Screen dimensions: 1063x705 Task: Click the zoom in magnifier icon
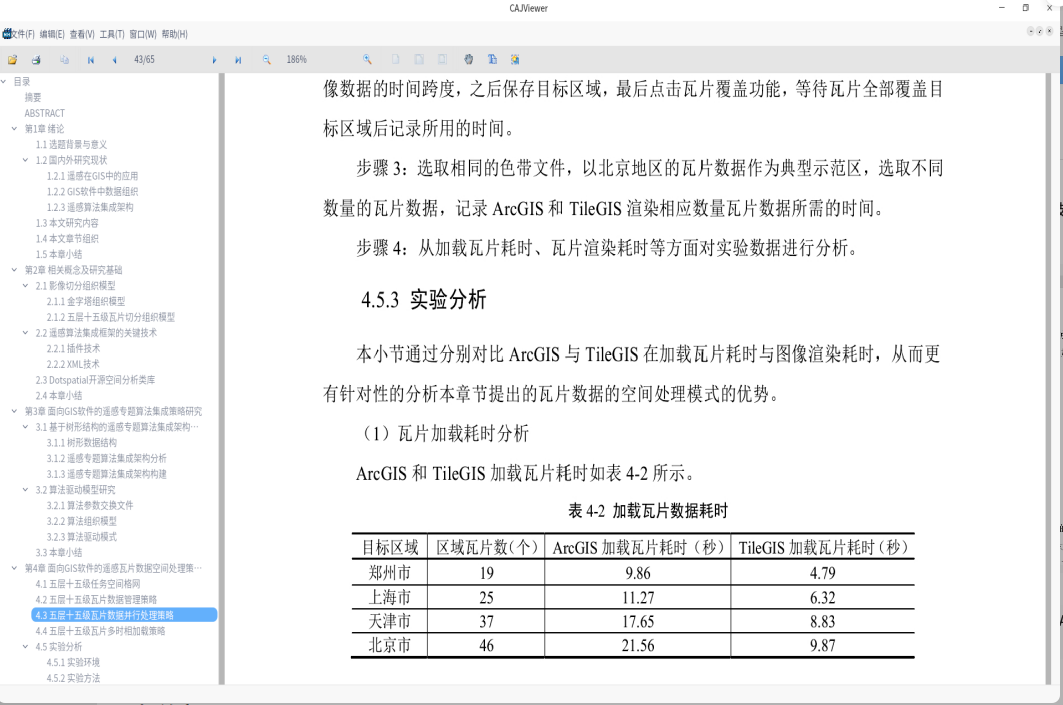pyautogui.click(x=367, y=60)
